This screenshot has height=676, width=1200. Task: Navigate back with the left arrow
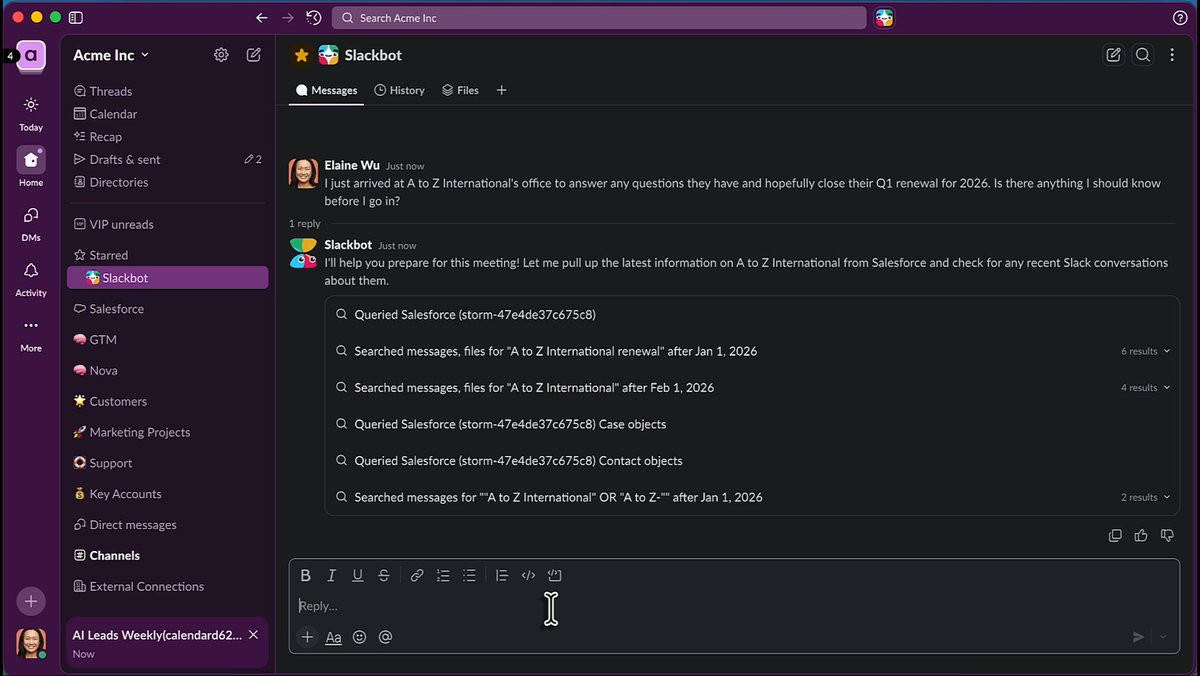coord(262,18)
